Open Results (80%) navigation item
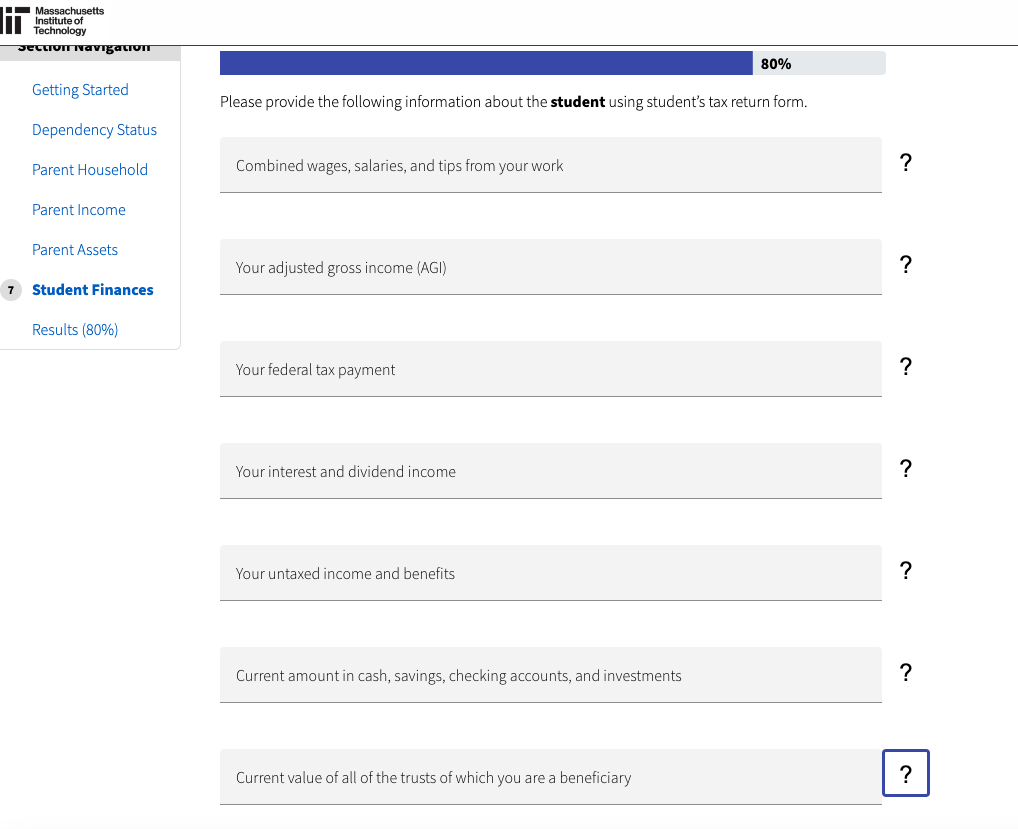 point(75,330)
